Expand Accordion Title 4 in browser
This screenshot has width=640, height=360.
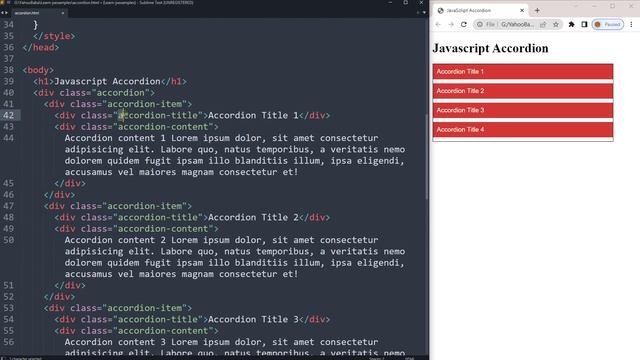click(x=523, y=129)
